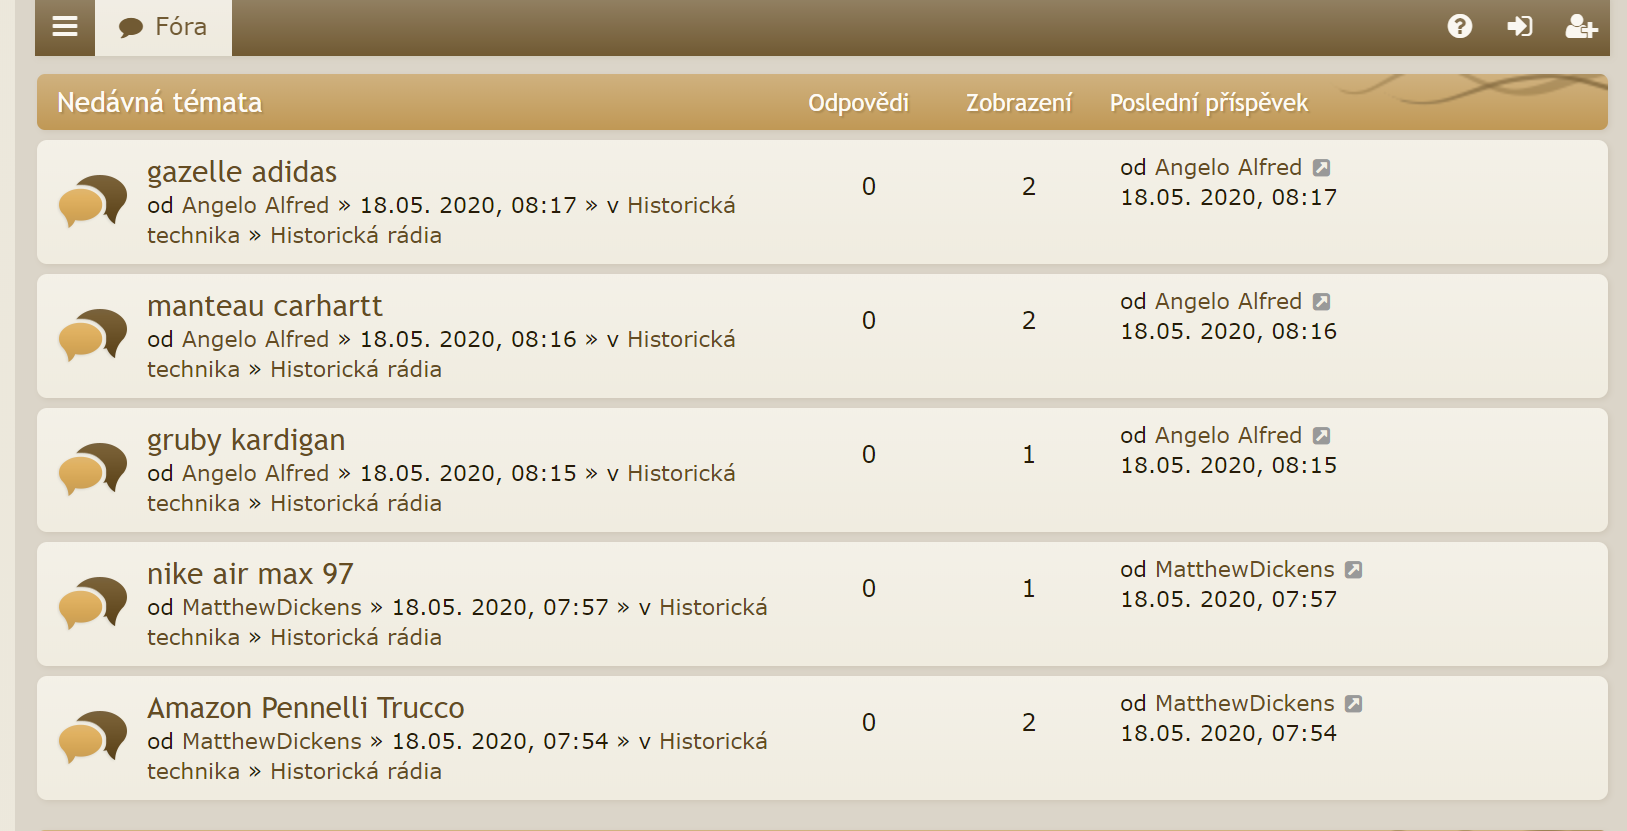The width and height of the screenshot is (1627, 831).
Task: View MatthewDickens profile in last post column
Action: (1244, 570)
